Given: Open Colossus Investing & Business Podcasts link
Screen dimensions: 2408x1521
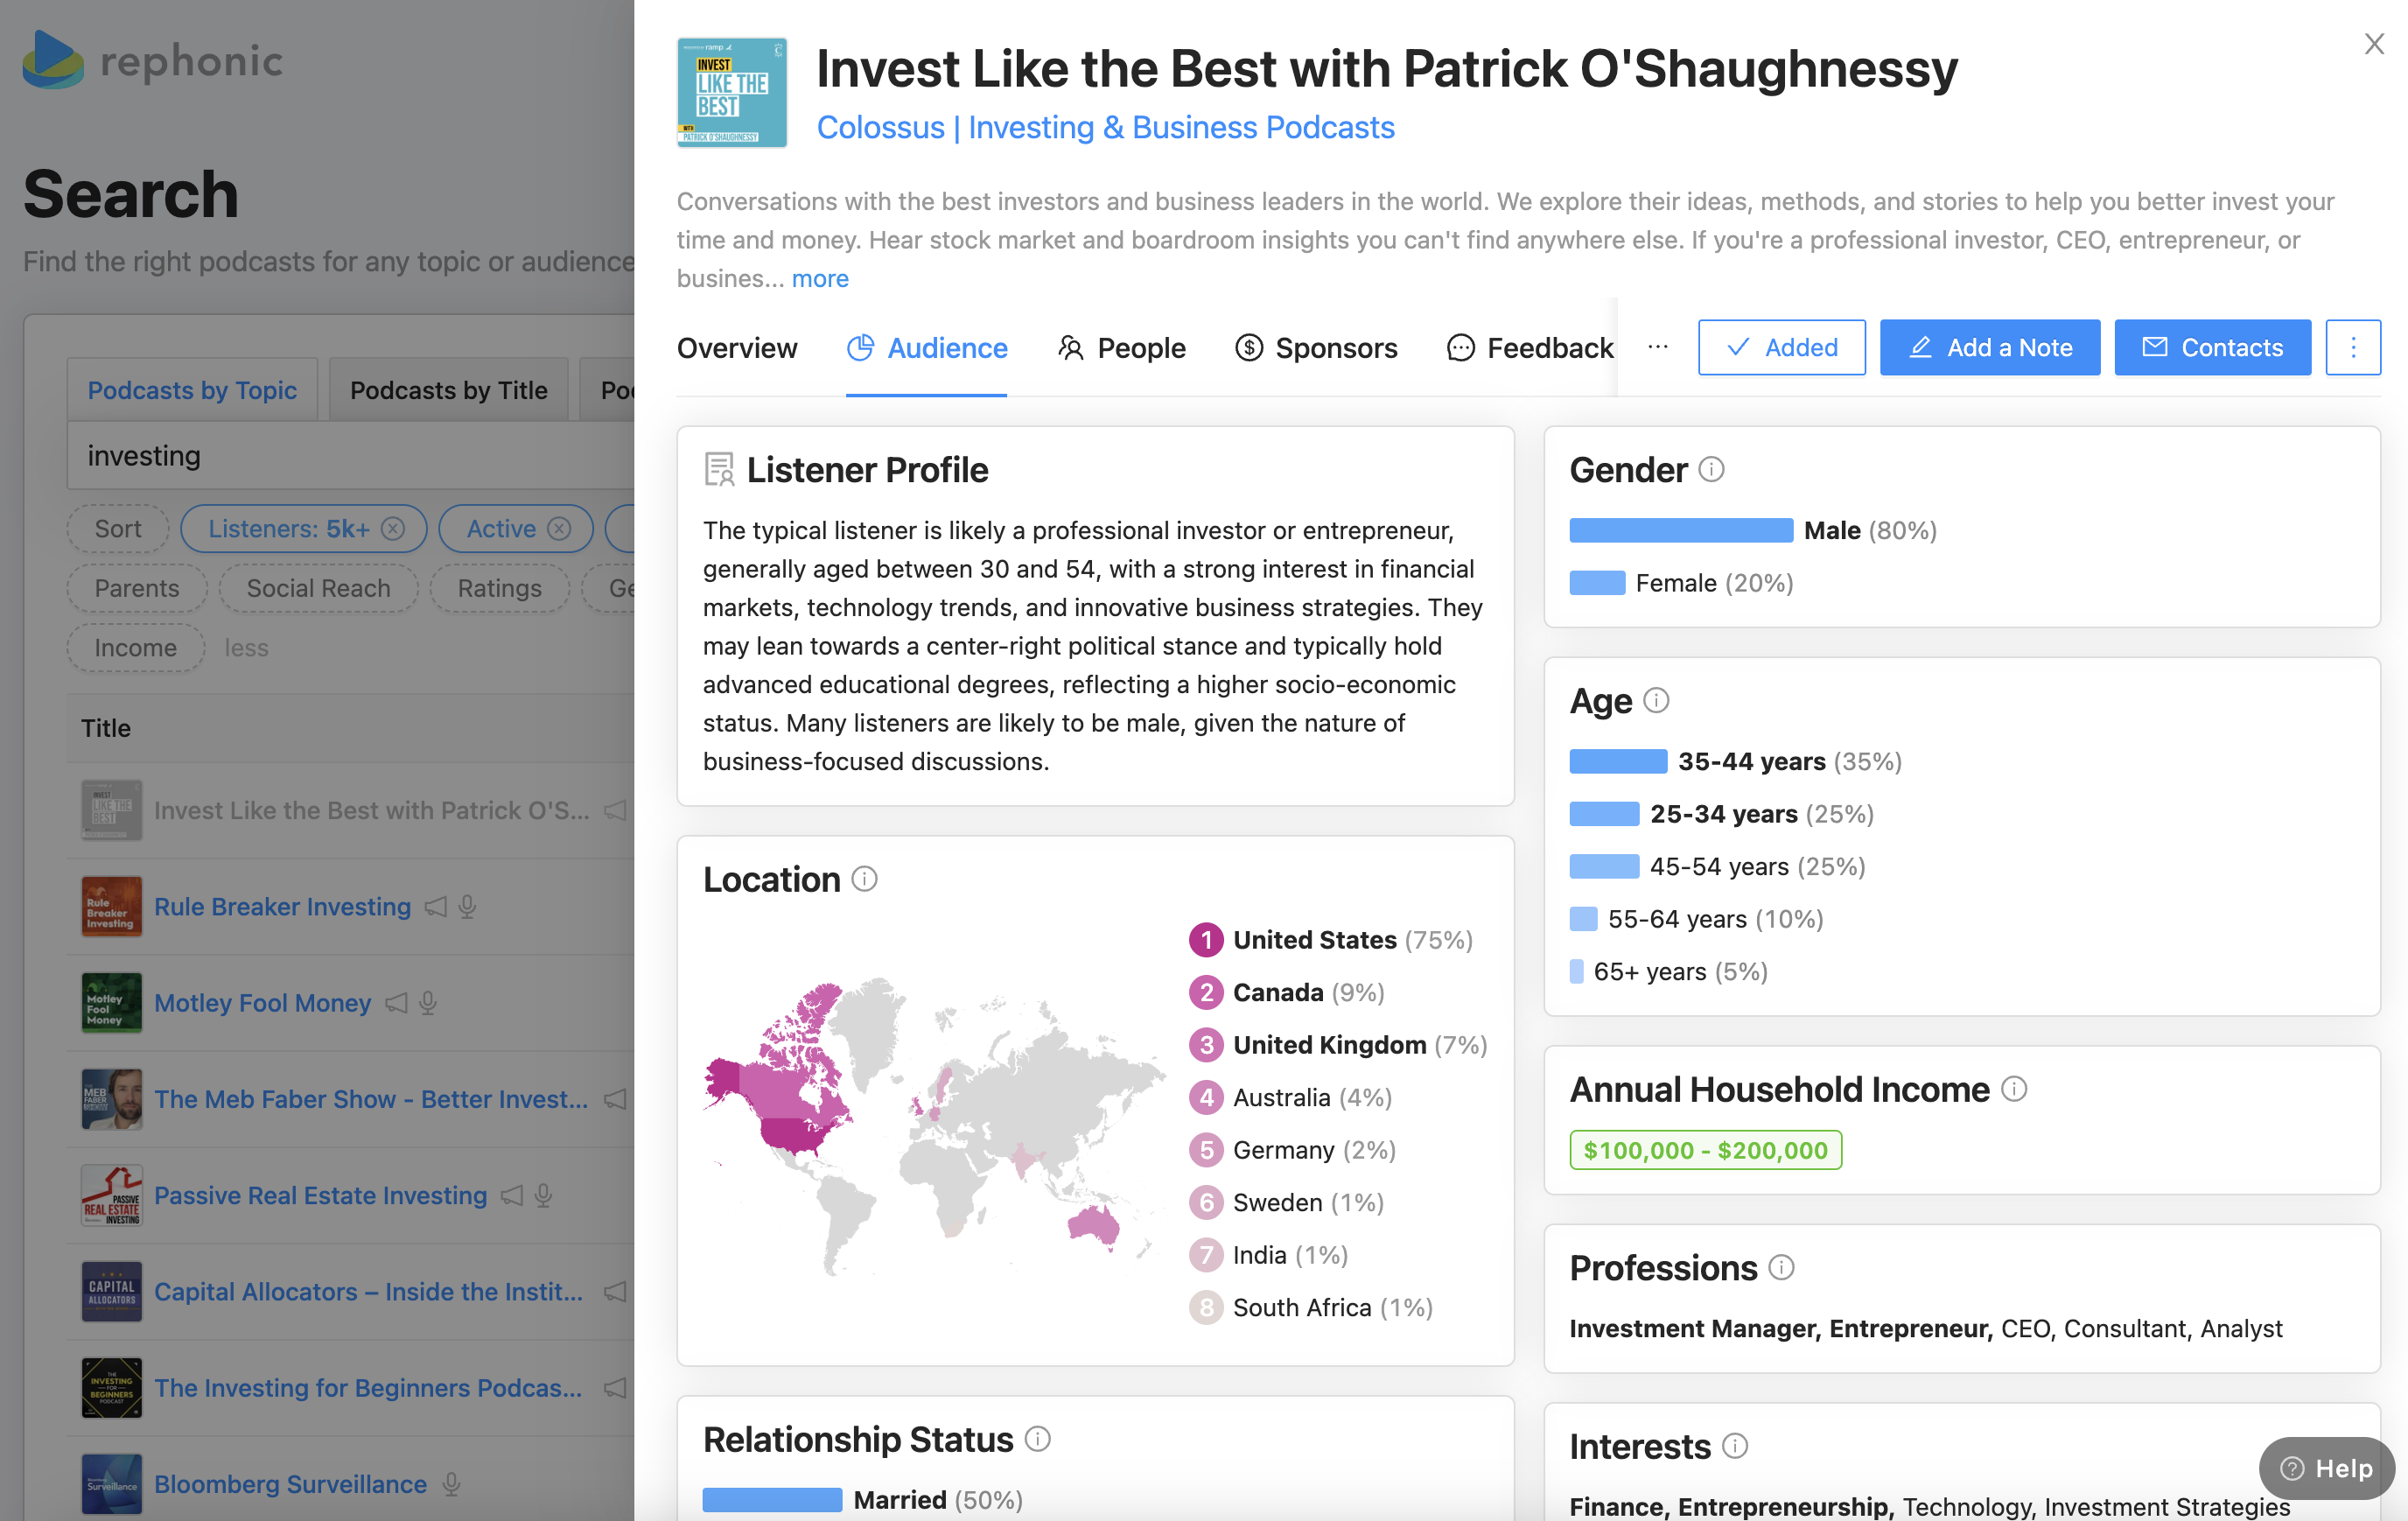Looking at the screenshot, I should [1105, 127].
